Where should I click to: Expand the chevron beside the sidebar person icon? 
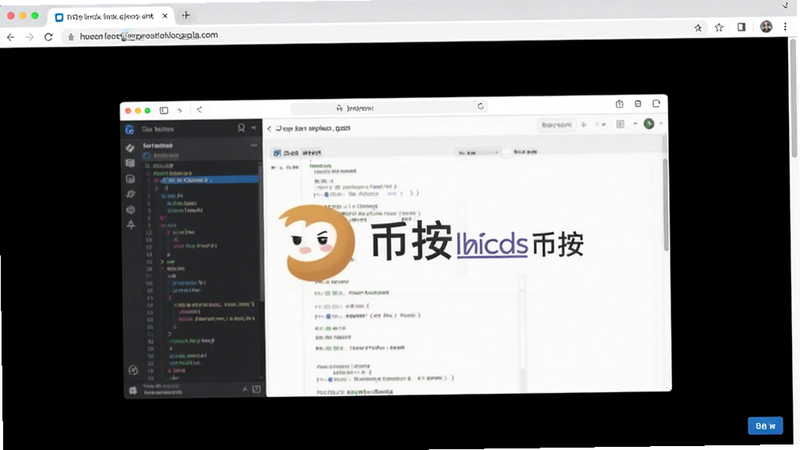254,128
